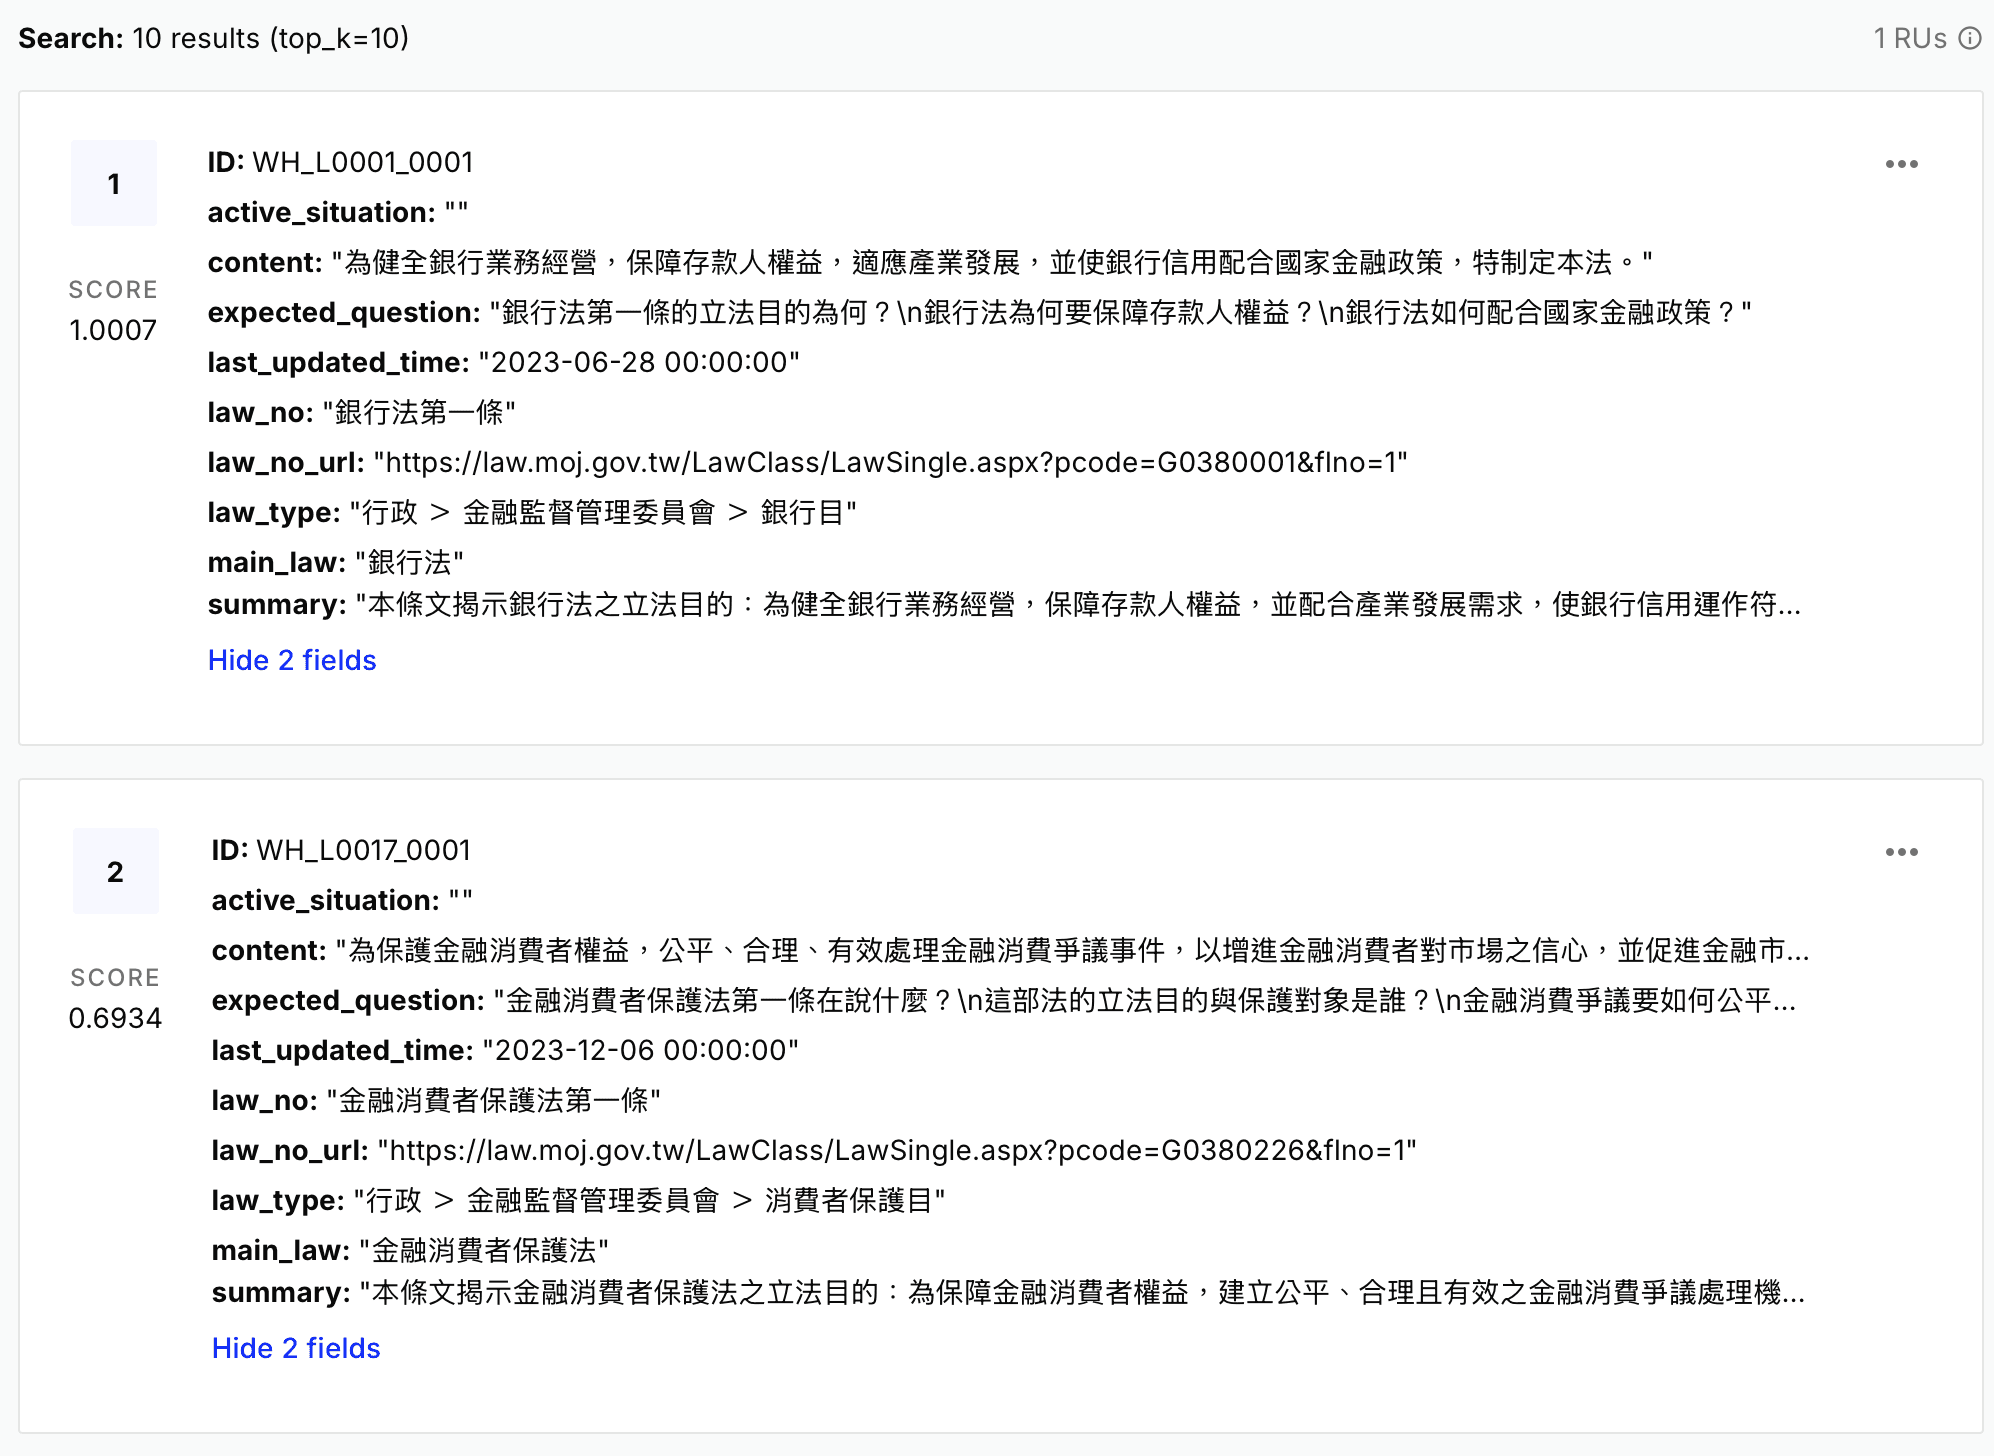
Task: Click rank badge number 1
Action: tap(114, 183)
